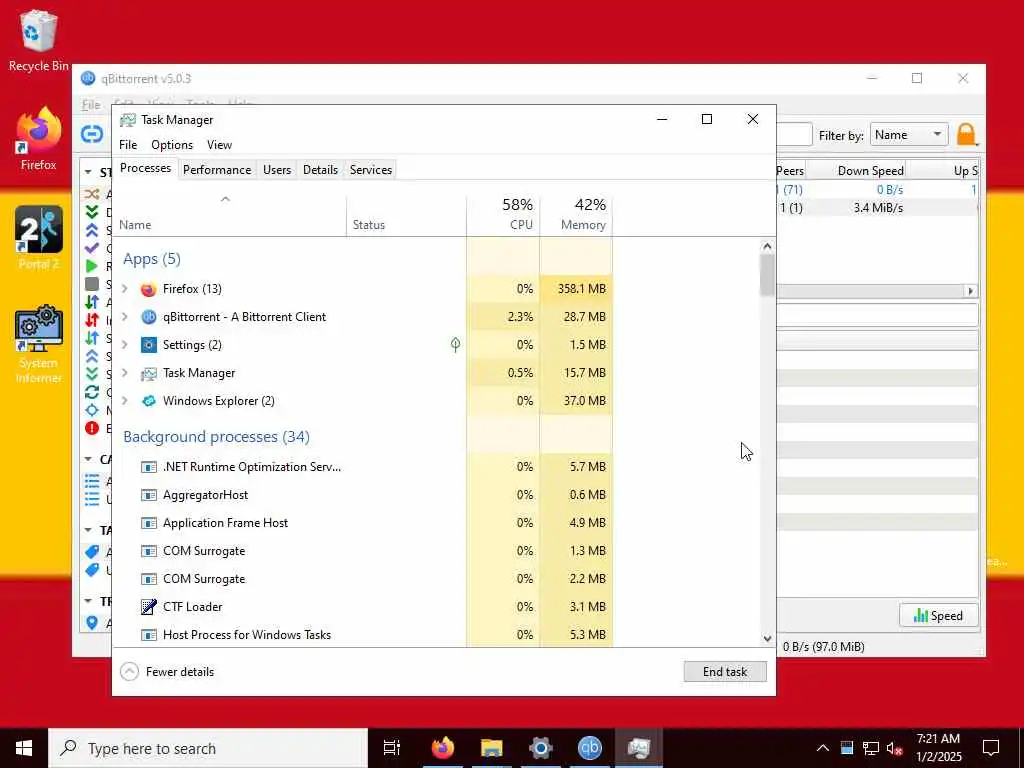The width and height of the screenshot is (1024, 768).
Task: Expand Task Manager process group
Action: 125,373
